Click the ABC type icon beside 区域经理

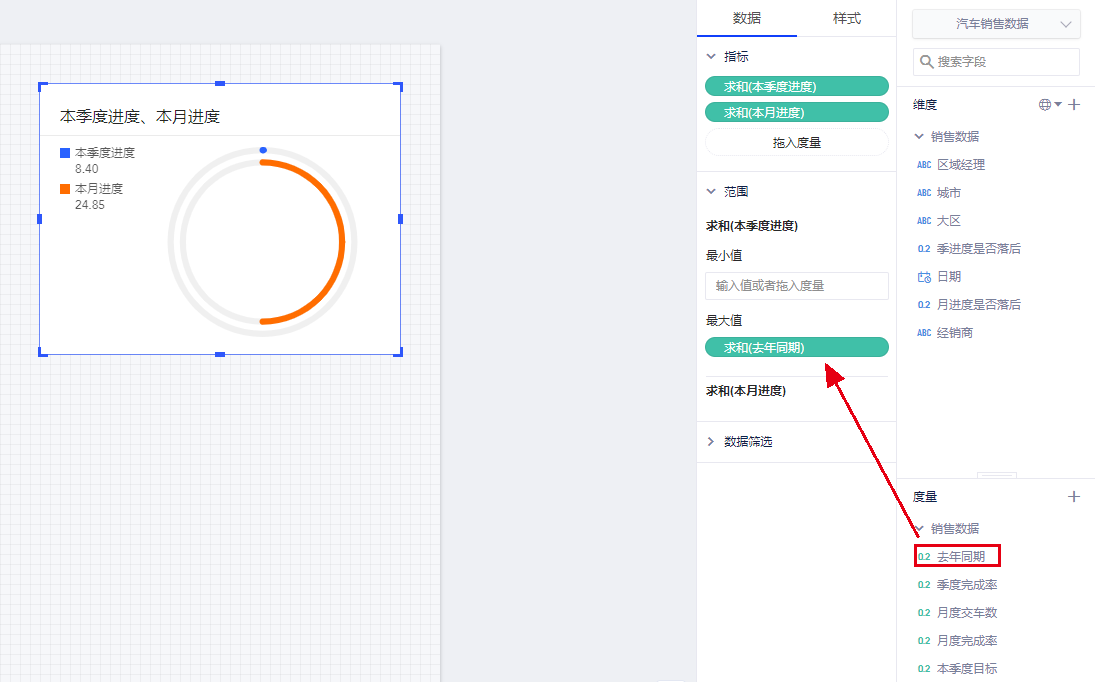(x=924, y=165)
